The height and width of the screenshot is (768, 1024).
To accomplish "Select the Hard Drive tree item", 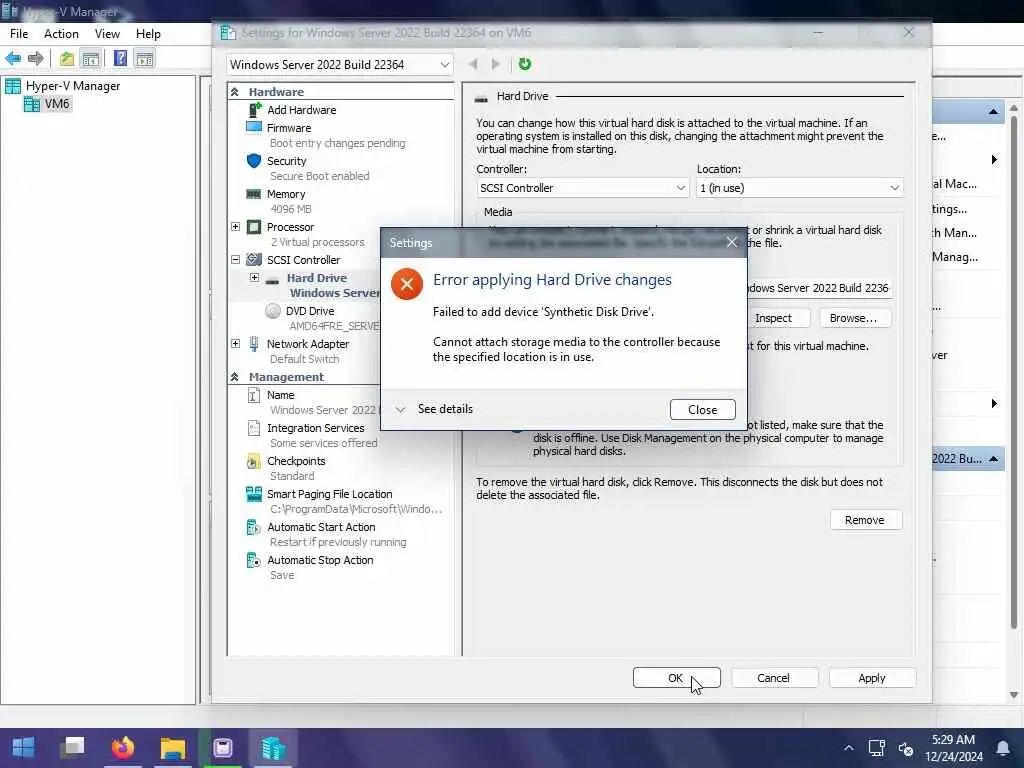I will coord(317,278).
